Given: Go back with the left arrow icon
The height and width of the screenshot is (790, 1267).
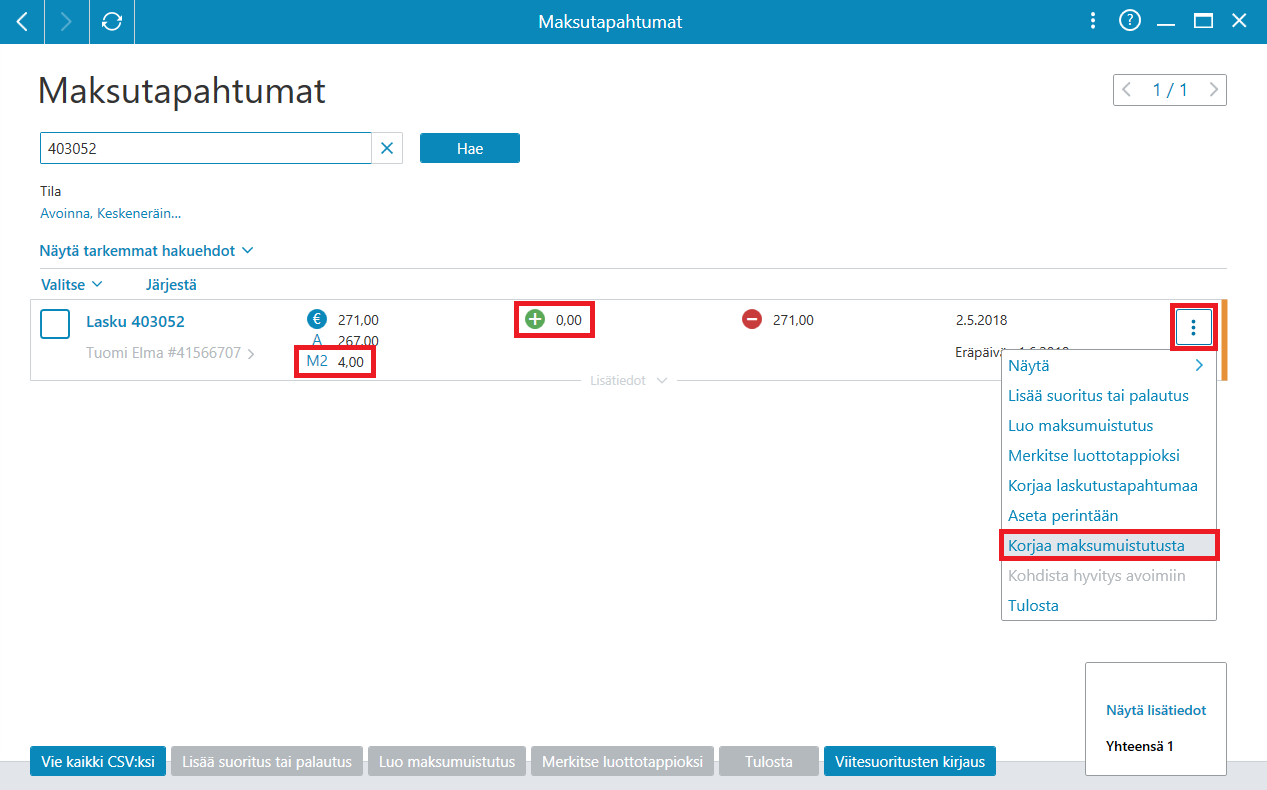Looking at the screenshot, I should click(x=22, y=21).
